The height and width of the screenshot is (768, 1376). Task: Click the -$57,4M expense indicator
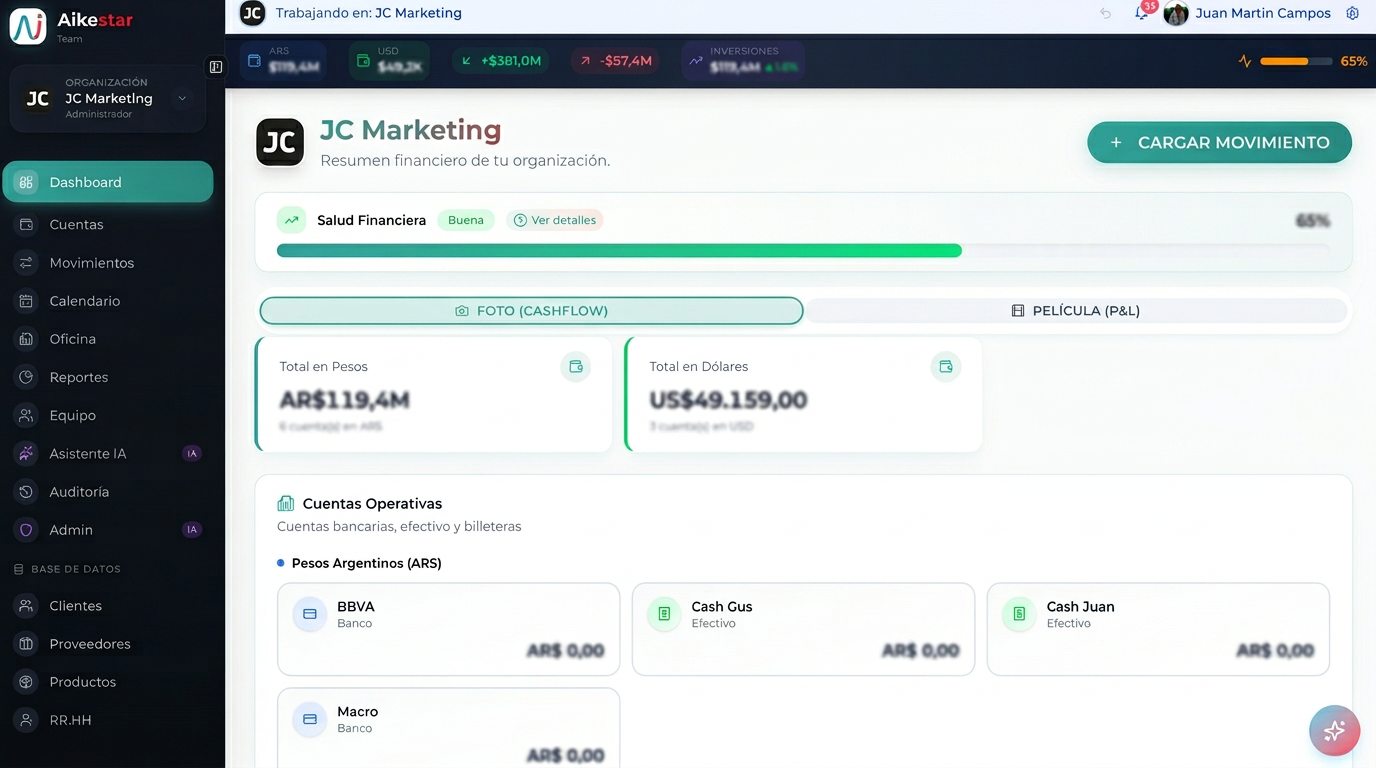pyautogui.click(x=616, y=61)
